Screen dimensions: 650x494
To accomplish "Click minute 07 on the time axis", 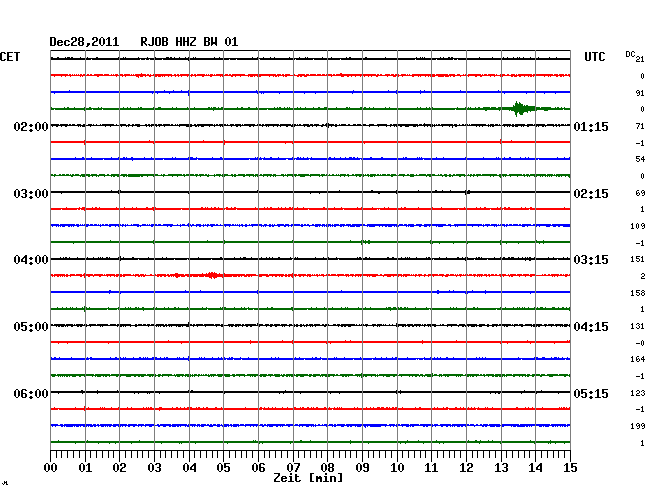I will click(293, 467).
